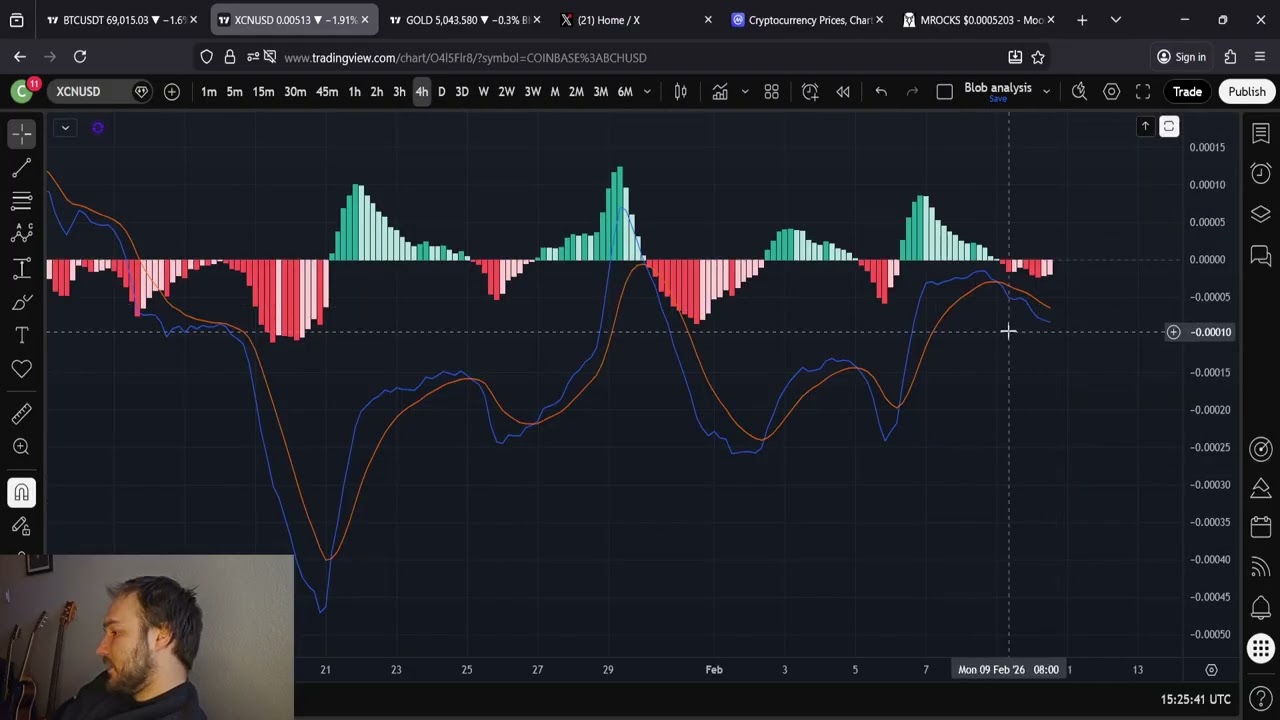The height and width of the screenshot is (720, 1280).
Task: Select the trend line drawing tool
Action: (x=21, y=167)
